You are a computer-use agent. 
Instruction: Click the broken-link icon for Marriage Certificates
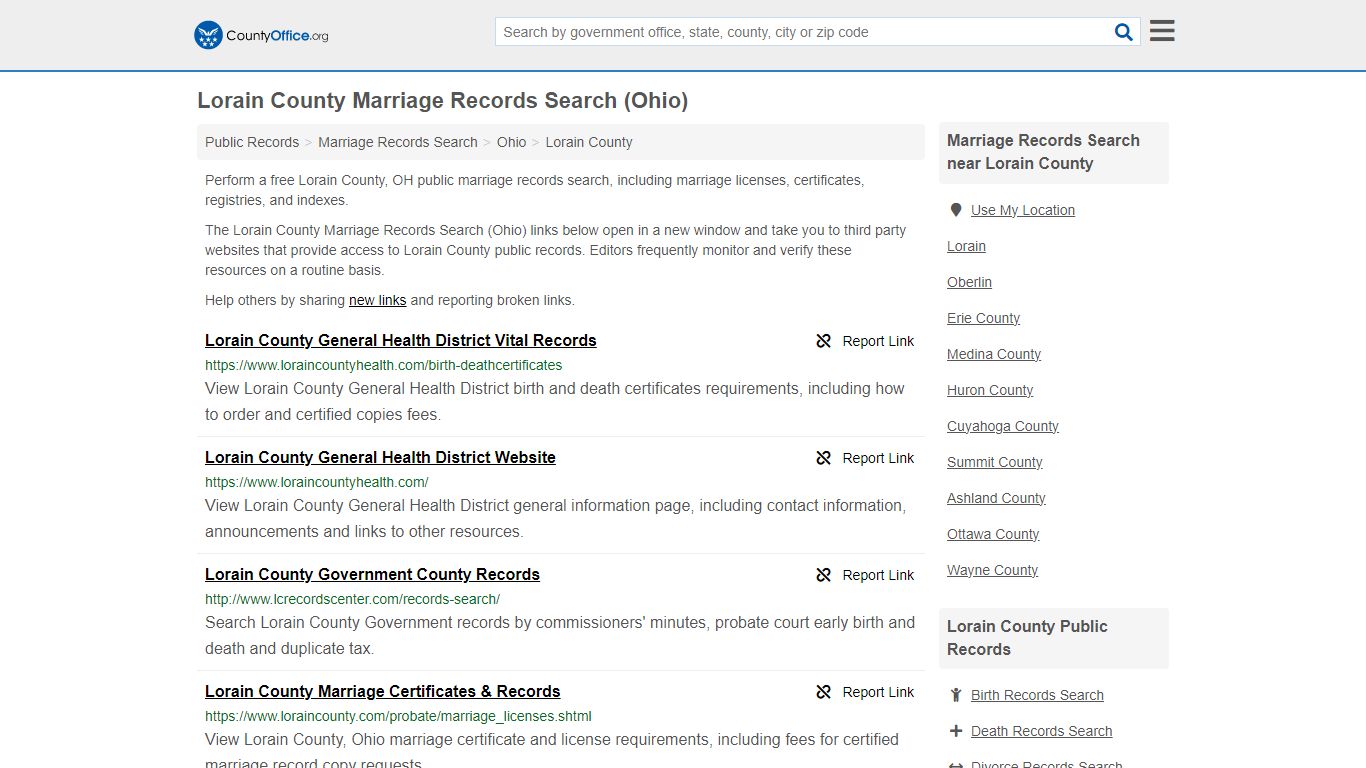[x=824, y=692]
